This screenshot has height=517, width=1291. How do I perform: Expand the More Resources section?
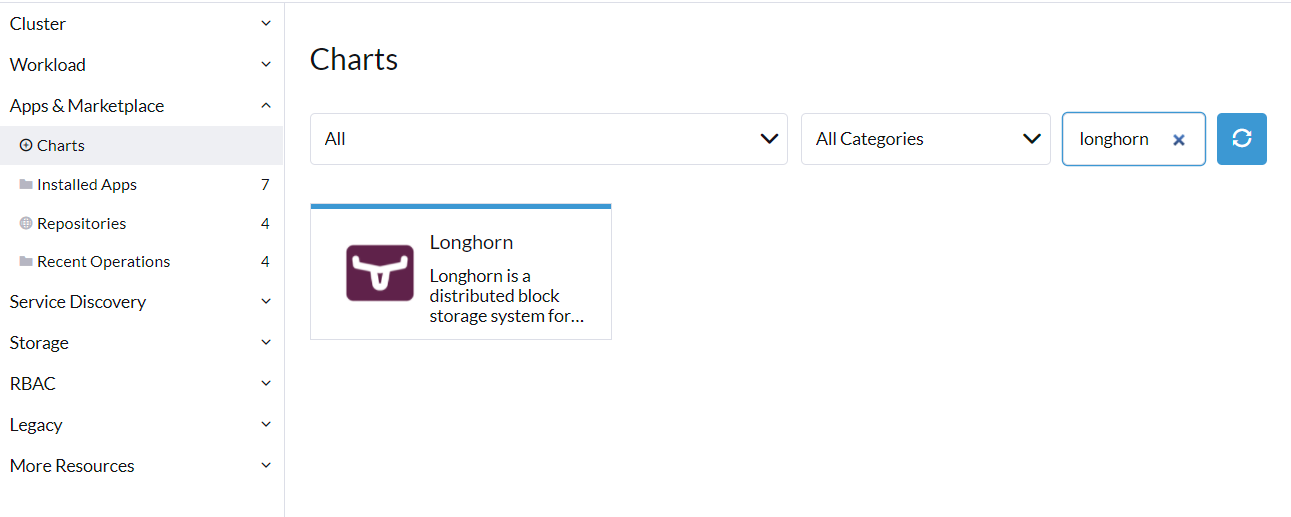[x=266, y=466]
